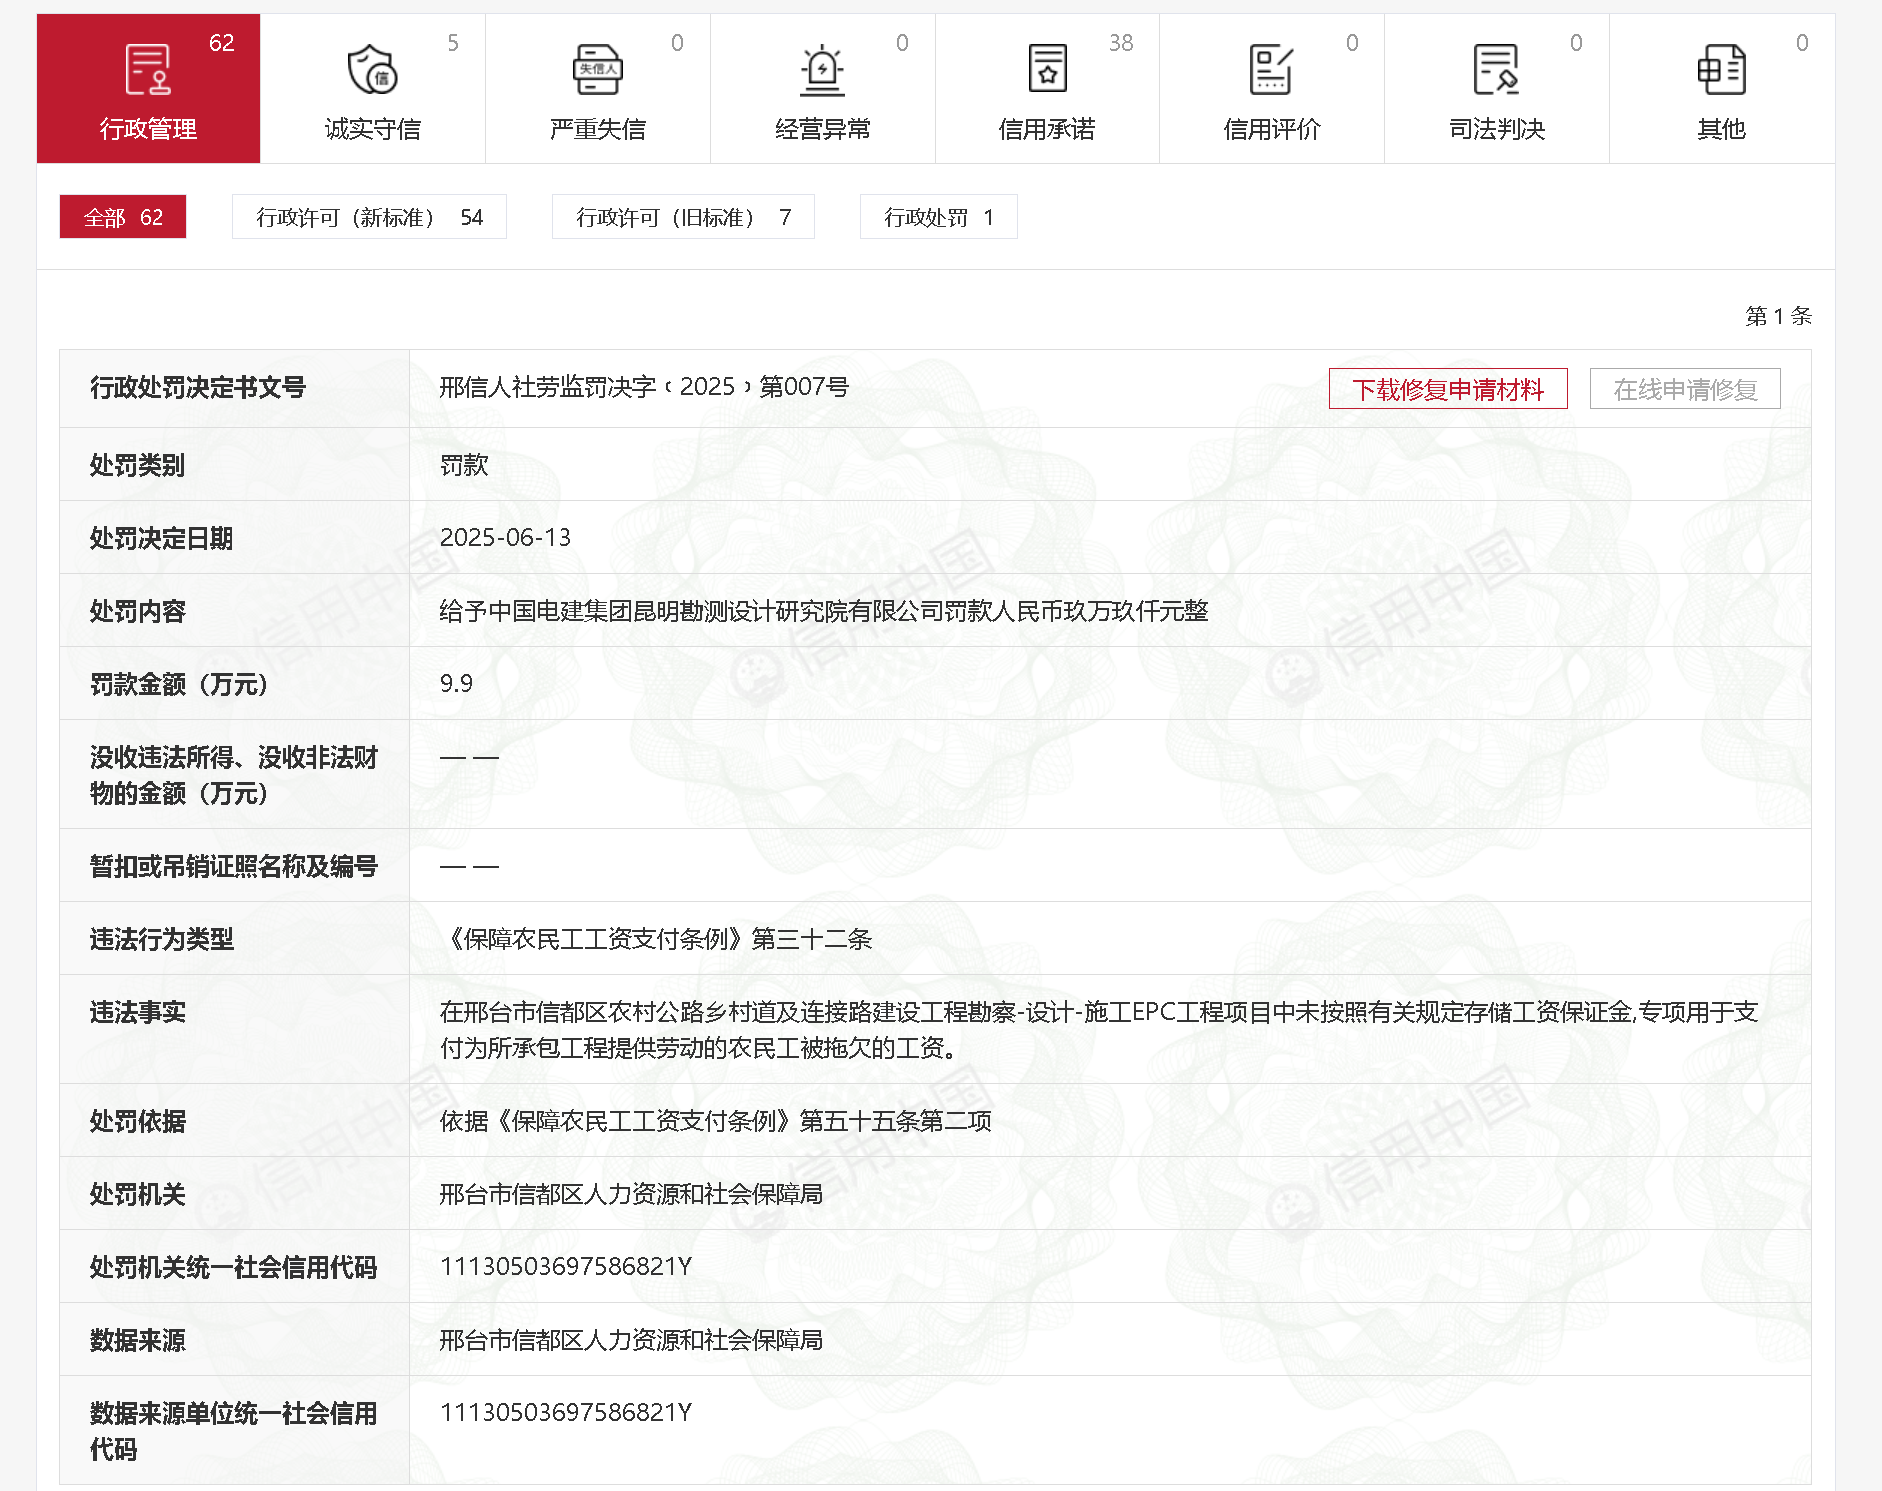The height and width of the screenshot is (1491, 1882).
Task: Click the 信用承诺 star document icon
Action: [x=1047, y=69]
